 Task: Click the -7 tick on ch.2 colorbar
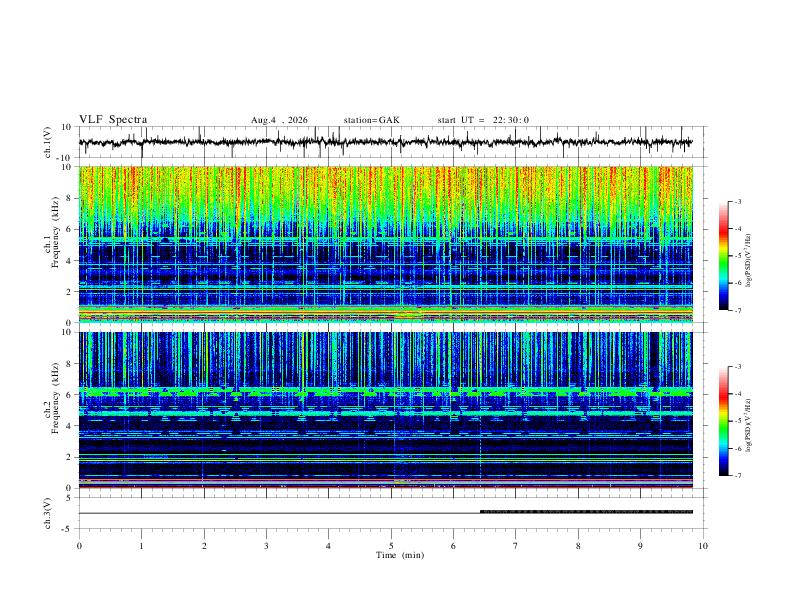pos(737,476)
